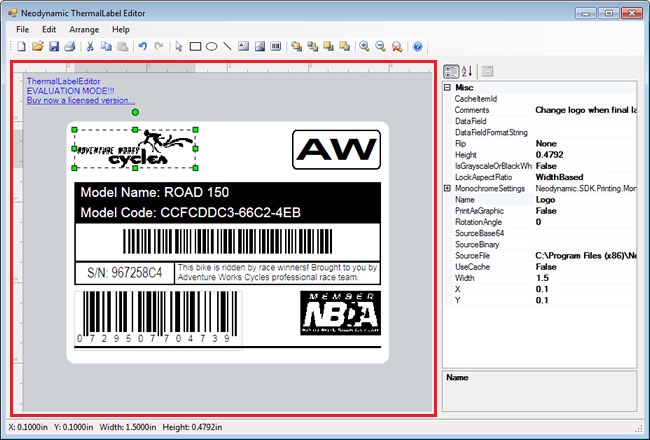Follow the 'Buy now a licensed version' link
This screenshot has height=440, width=650.
[81, 100]
